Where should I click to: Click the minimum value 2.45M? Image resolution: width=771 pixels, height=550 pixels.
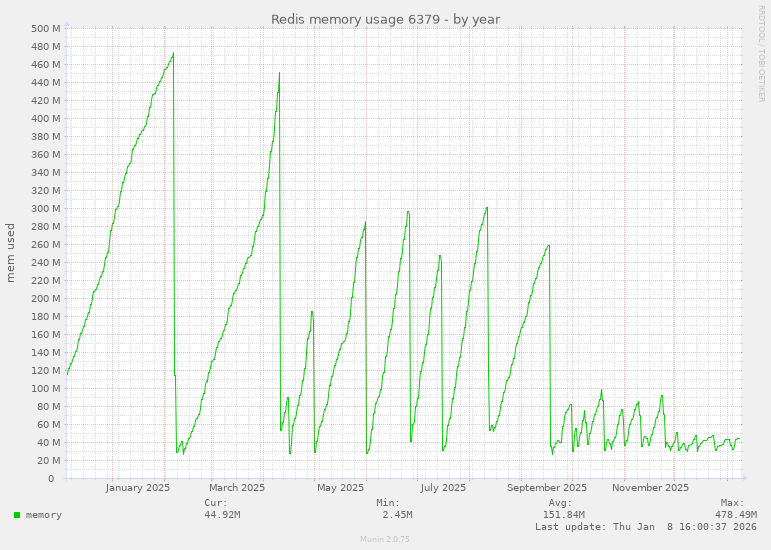397,515
